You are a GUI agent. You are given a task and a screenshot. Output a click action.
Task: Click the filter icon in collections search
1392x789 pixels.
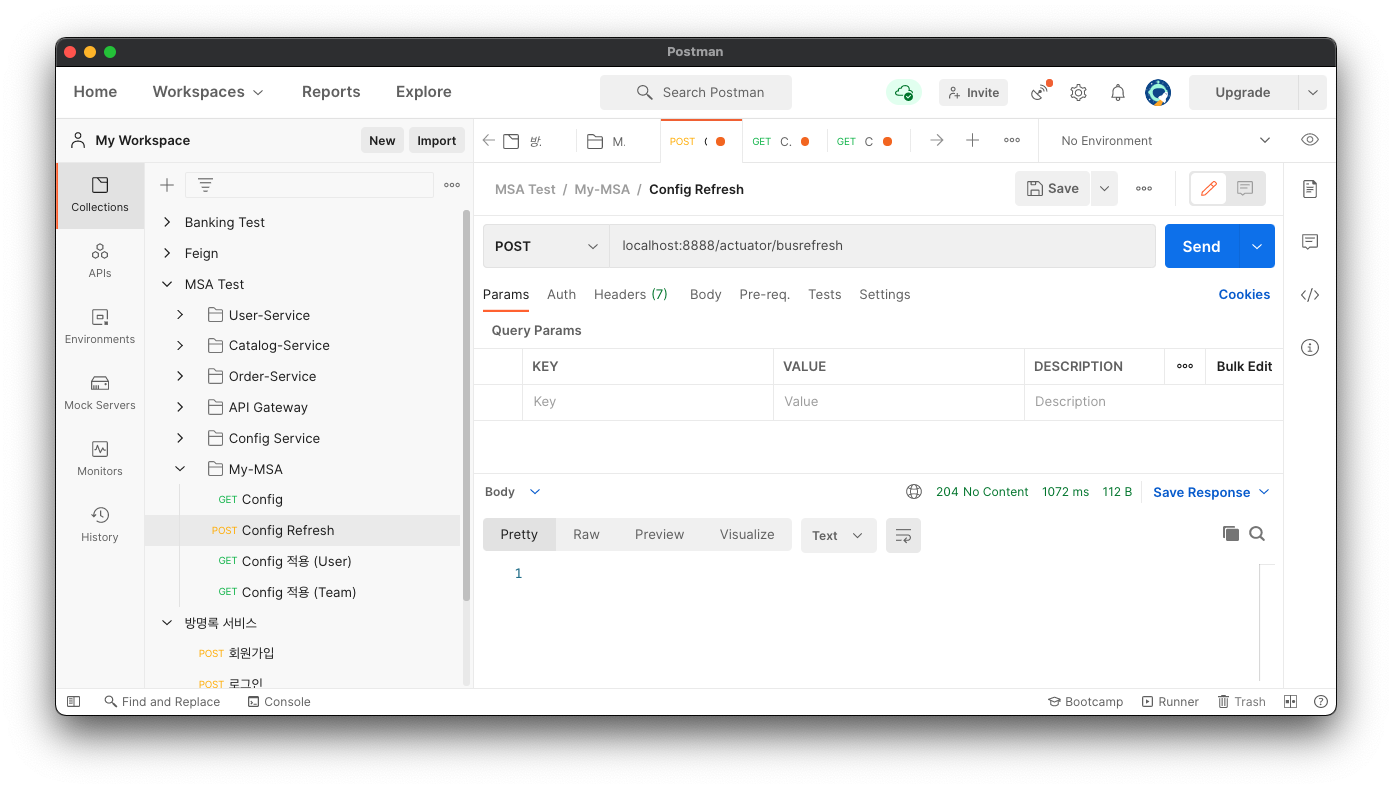coord(205,185)
